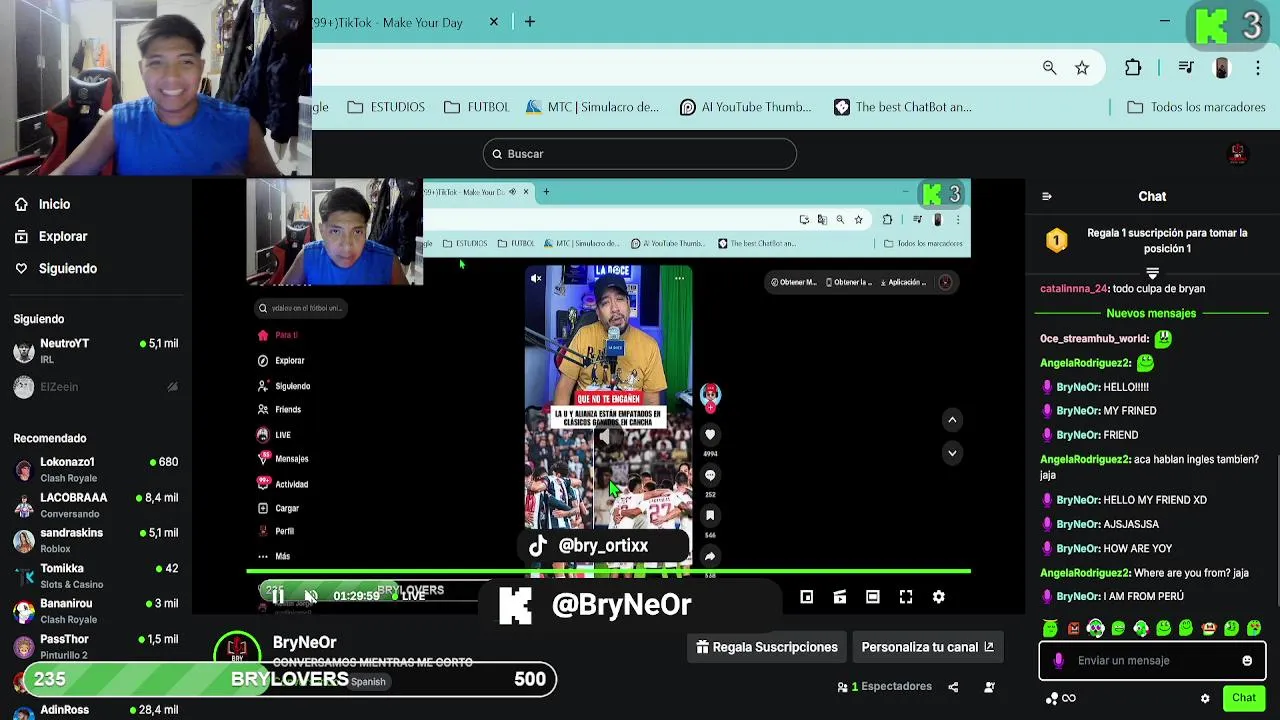Open the BryNeOr channel name

pyautogui.click(x=304, y=642)
